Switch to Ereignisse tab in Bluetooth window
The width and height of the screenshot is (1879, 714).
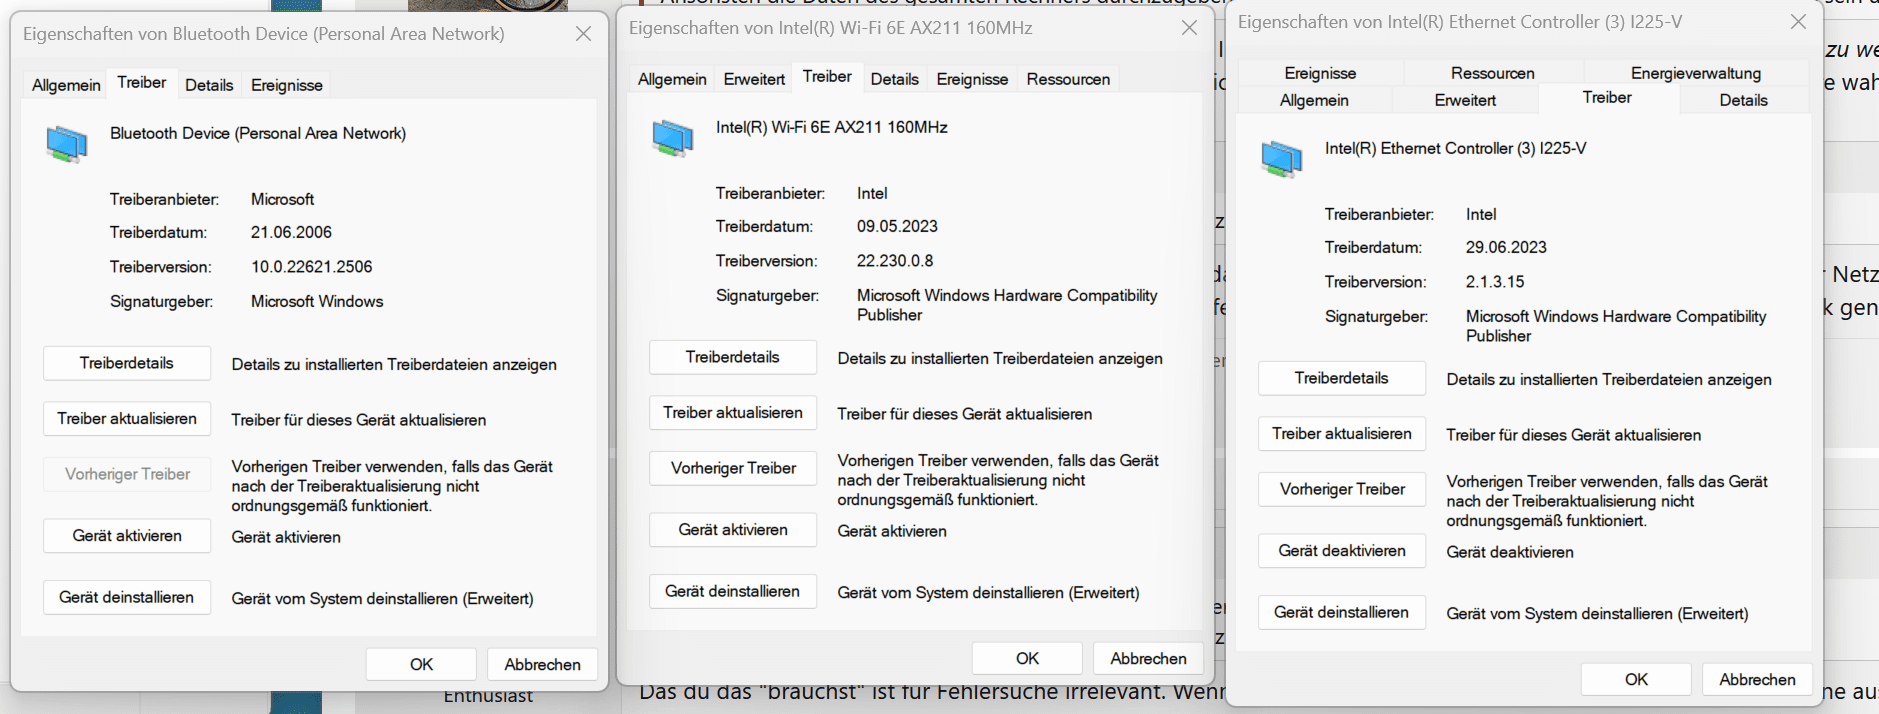(x=287, y=85)
